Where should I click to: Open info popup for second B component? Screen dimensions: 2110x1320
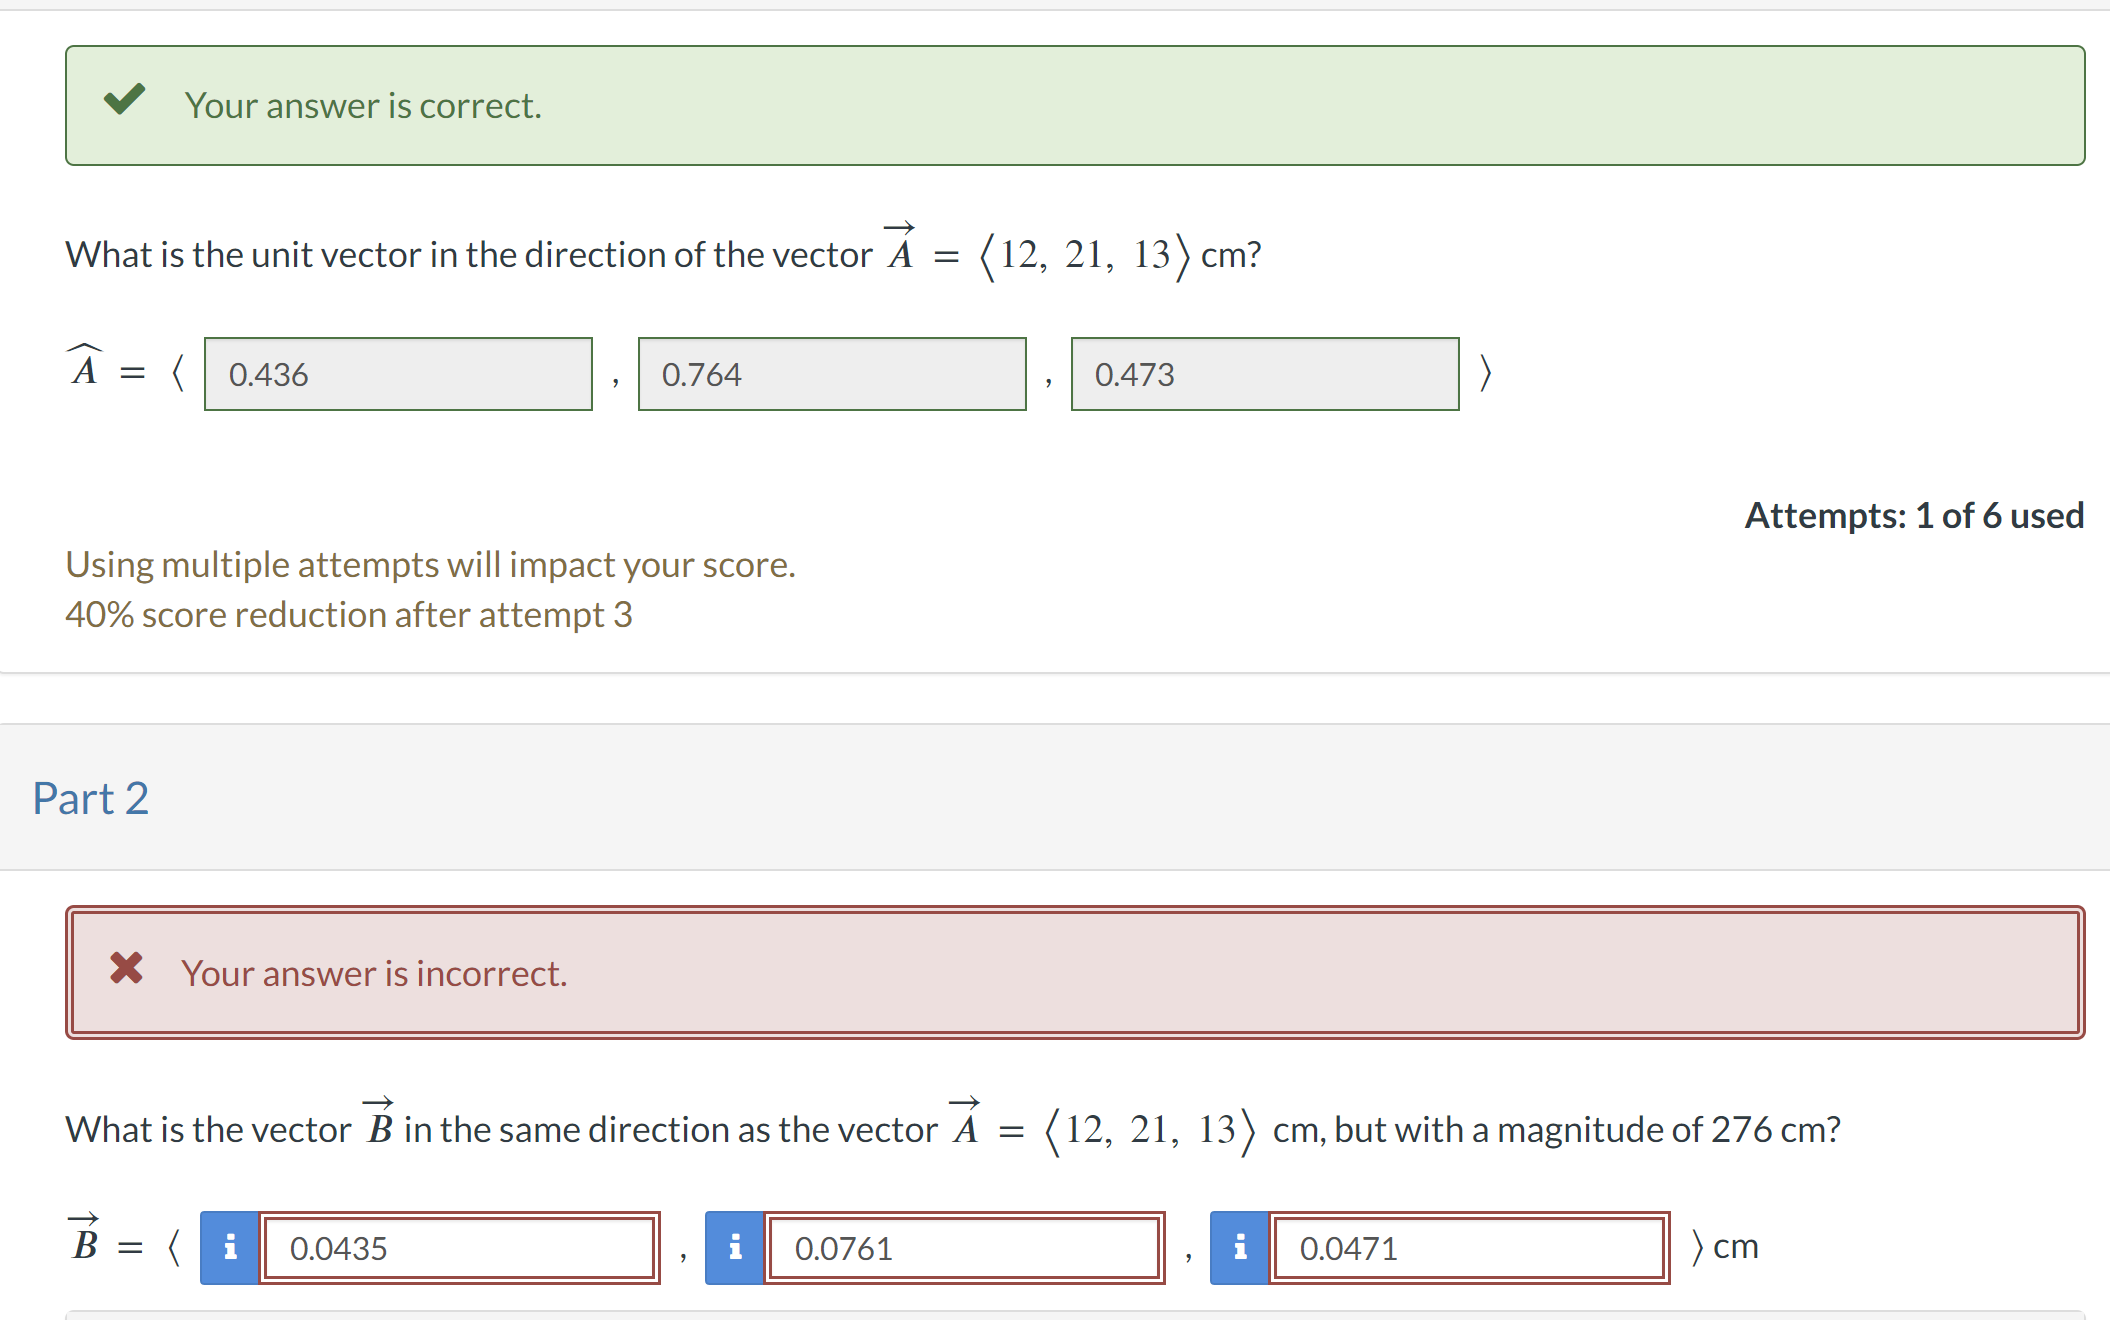pos(735,1247)
